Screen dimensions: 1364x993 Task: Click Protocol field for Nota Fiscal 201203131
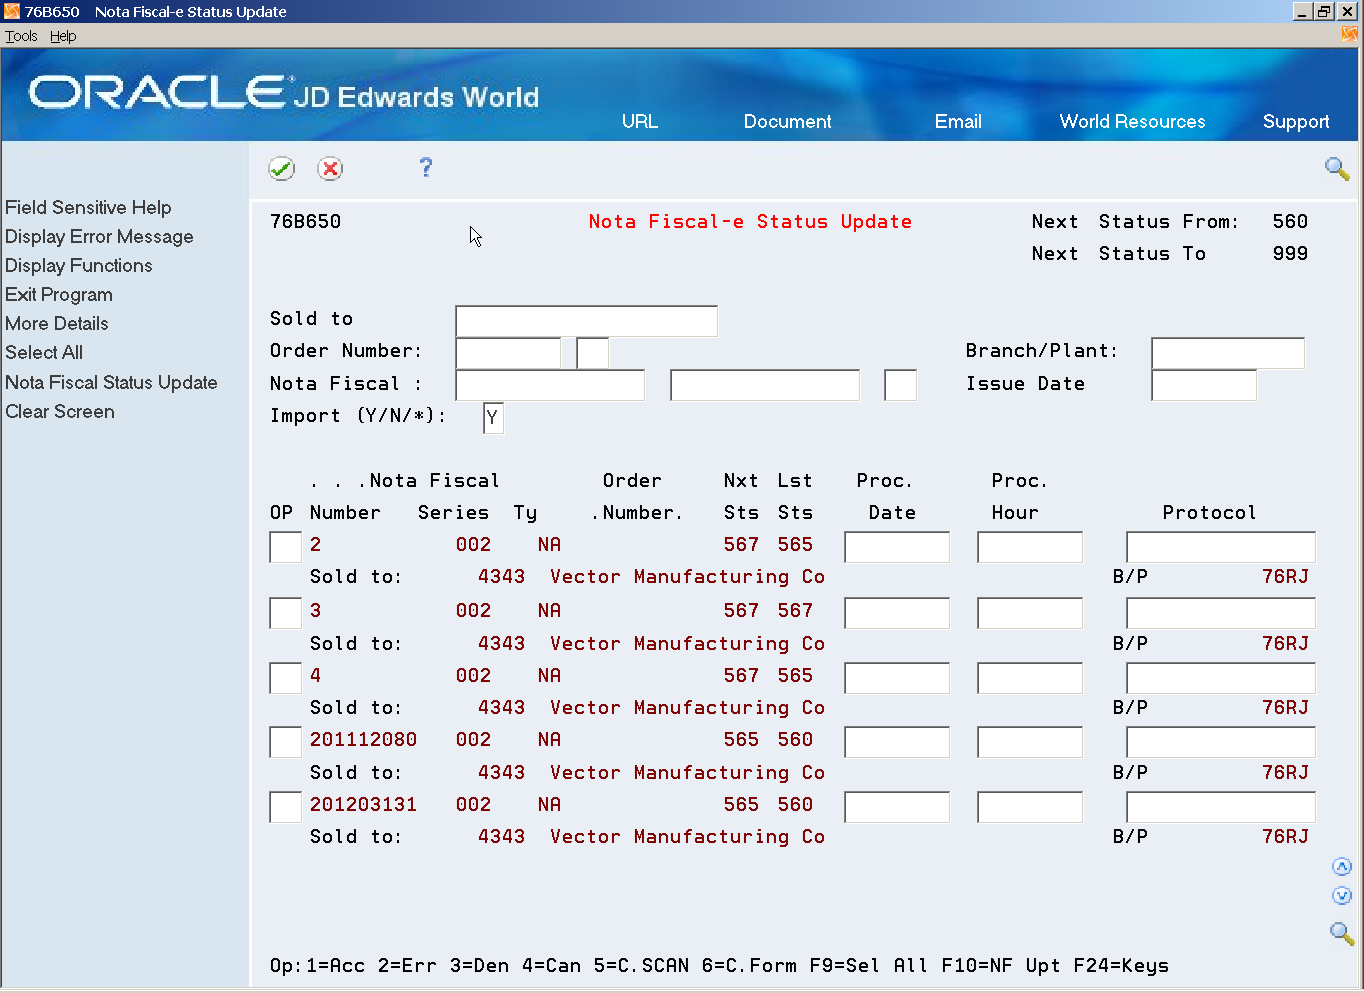[1221, 807]
